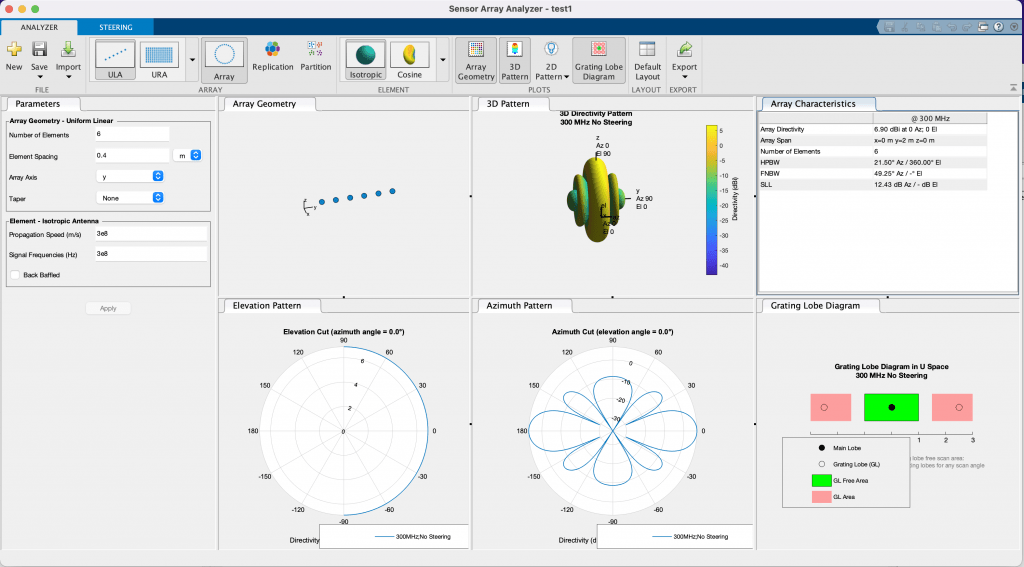Open the Array Axis dropdown
1024x567 pixels.
click(130, 176)
